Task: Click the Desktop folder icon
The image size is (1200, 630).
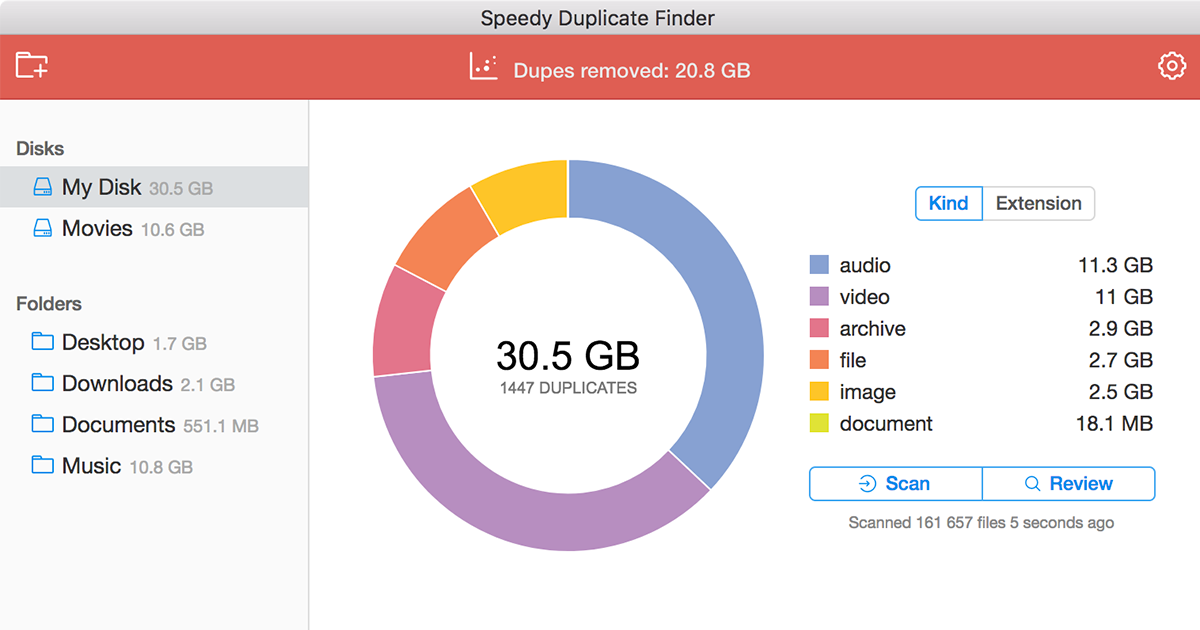Action: tap(42, 342)
